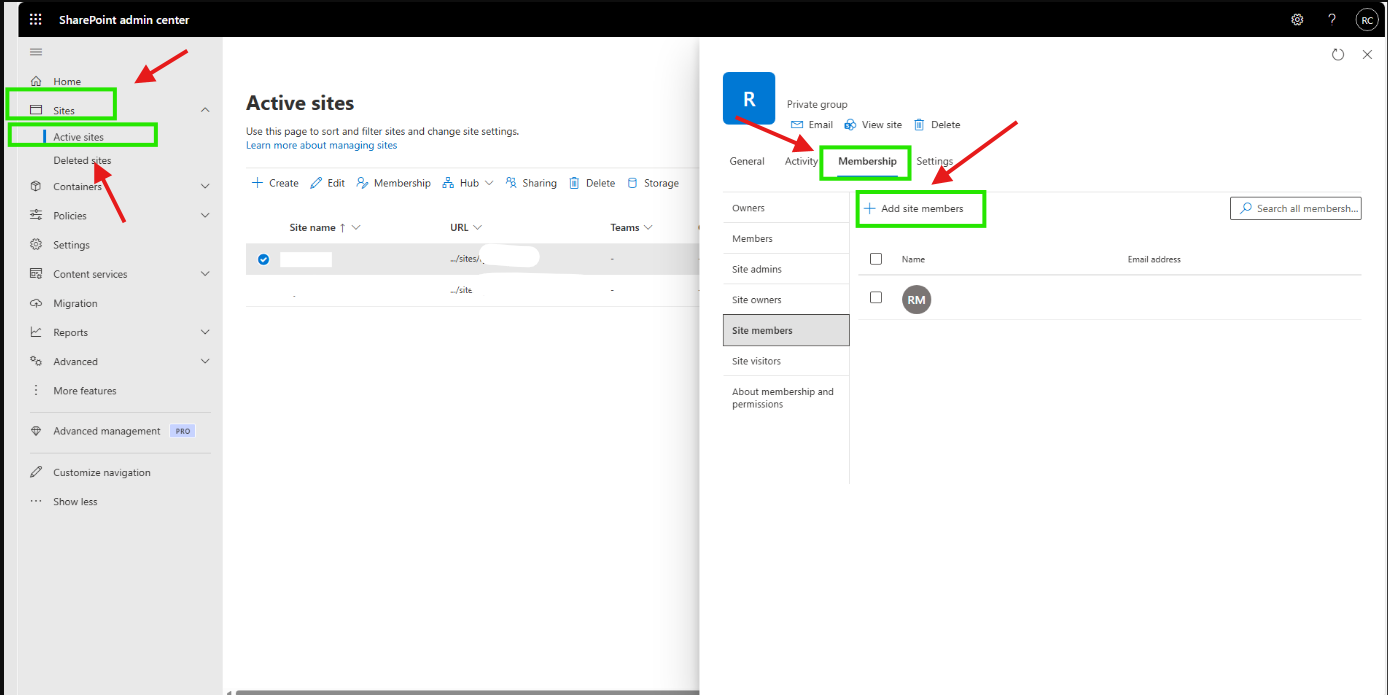Click the Reports chart icon
Viewport: 1388px width, 695px height.
36,332
